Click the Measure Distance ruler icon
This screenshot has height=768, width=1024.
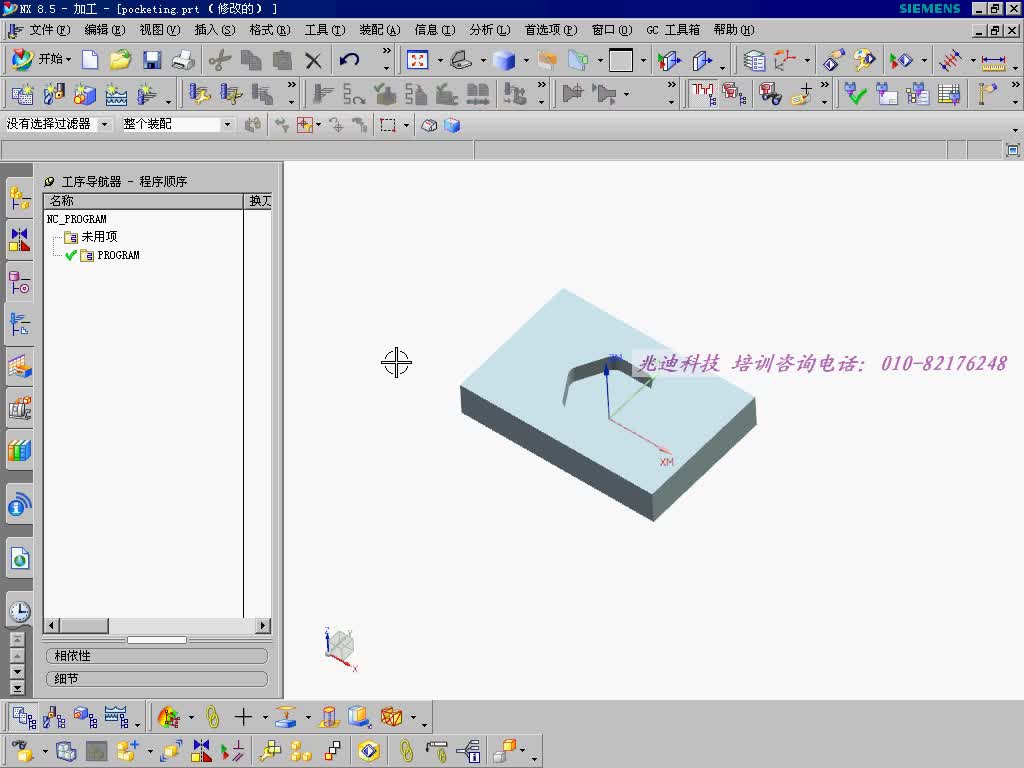(993, 61)
